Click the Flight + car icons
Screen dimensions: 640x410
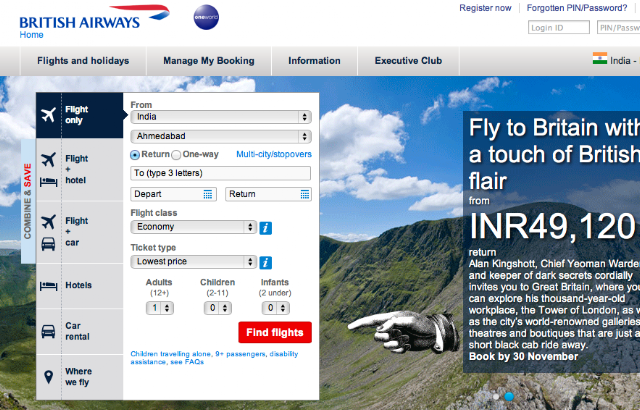pyautogui.click(x=49, y=233)
